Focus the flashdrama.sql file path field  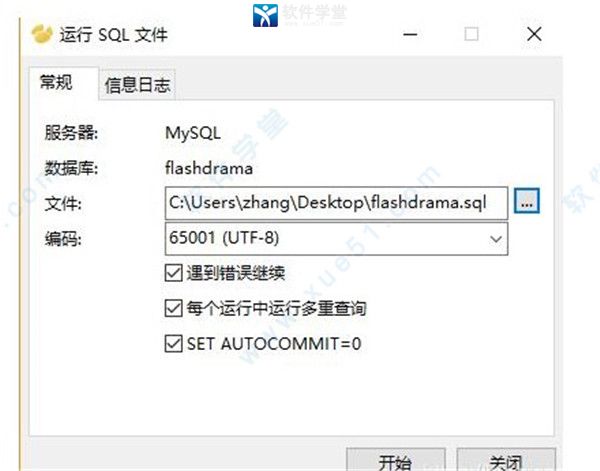[336, 203]
